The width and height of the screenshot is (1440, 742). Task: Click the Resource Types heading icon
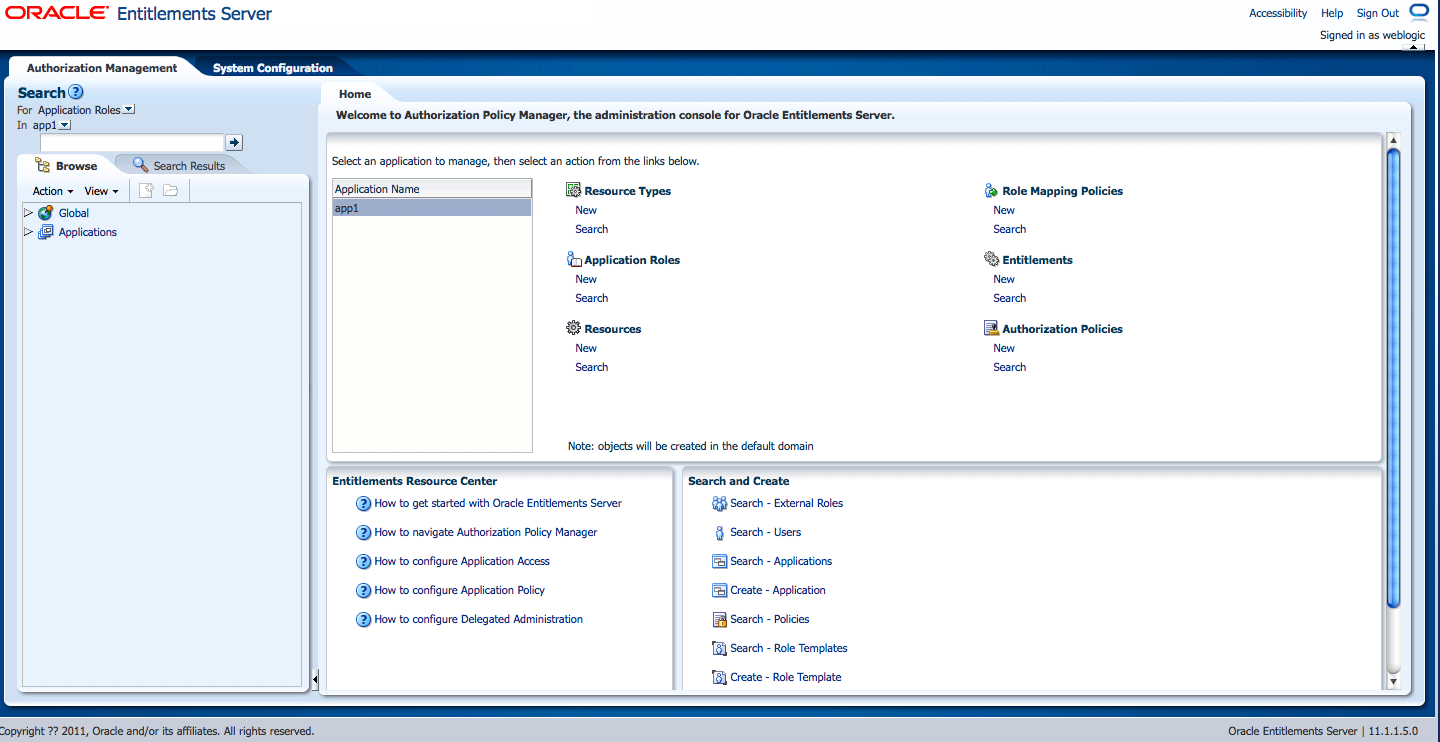pos(574,190)
